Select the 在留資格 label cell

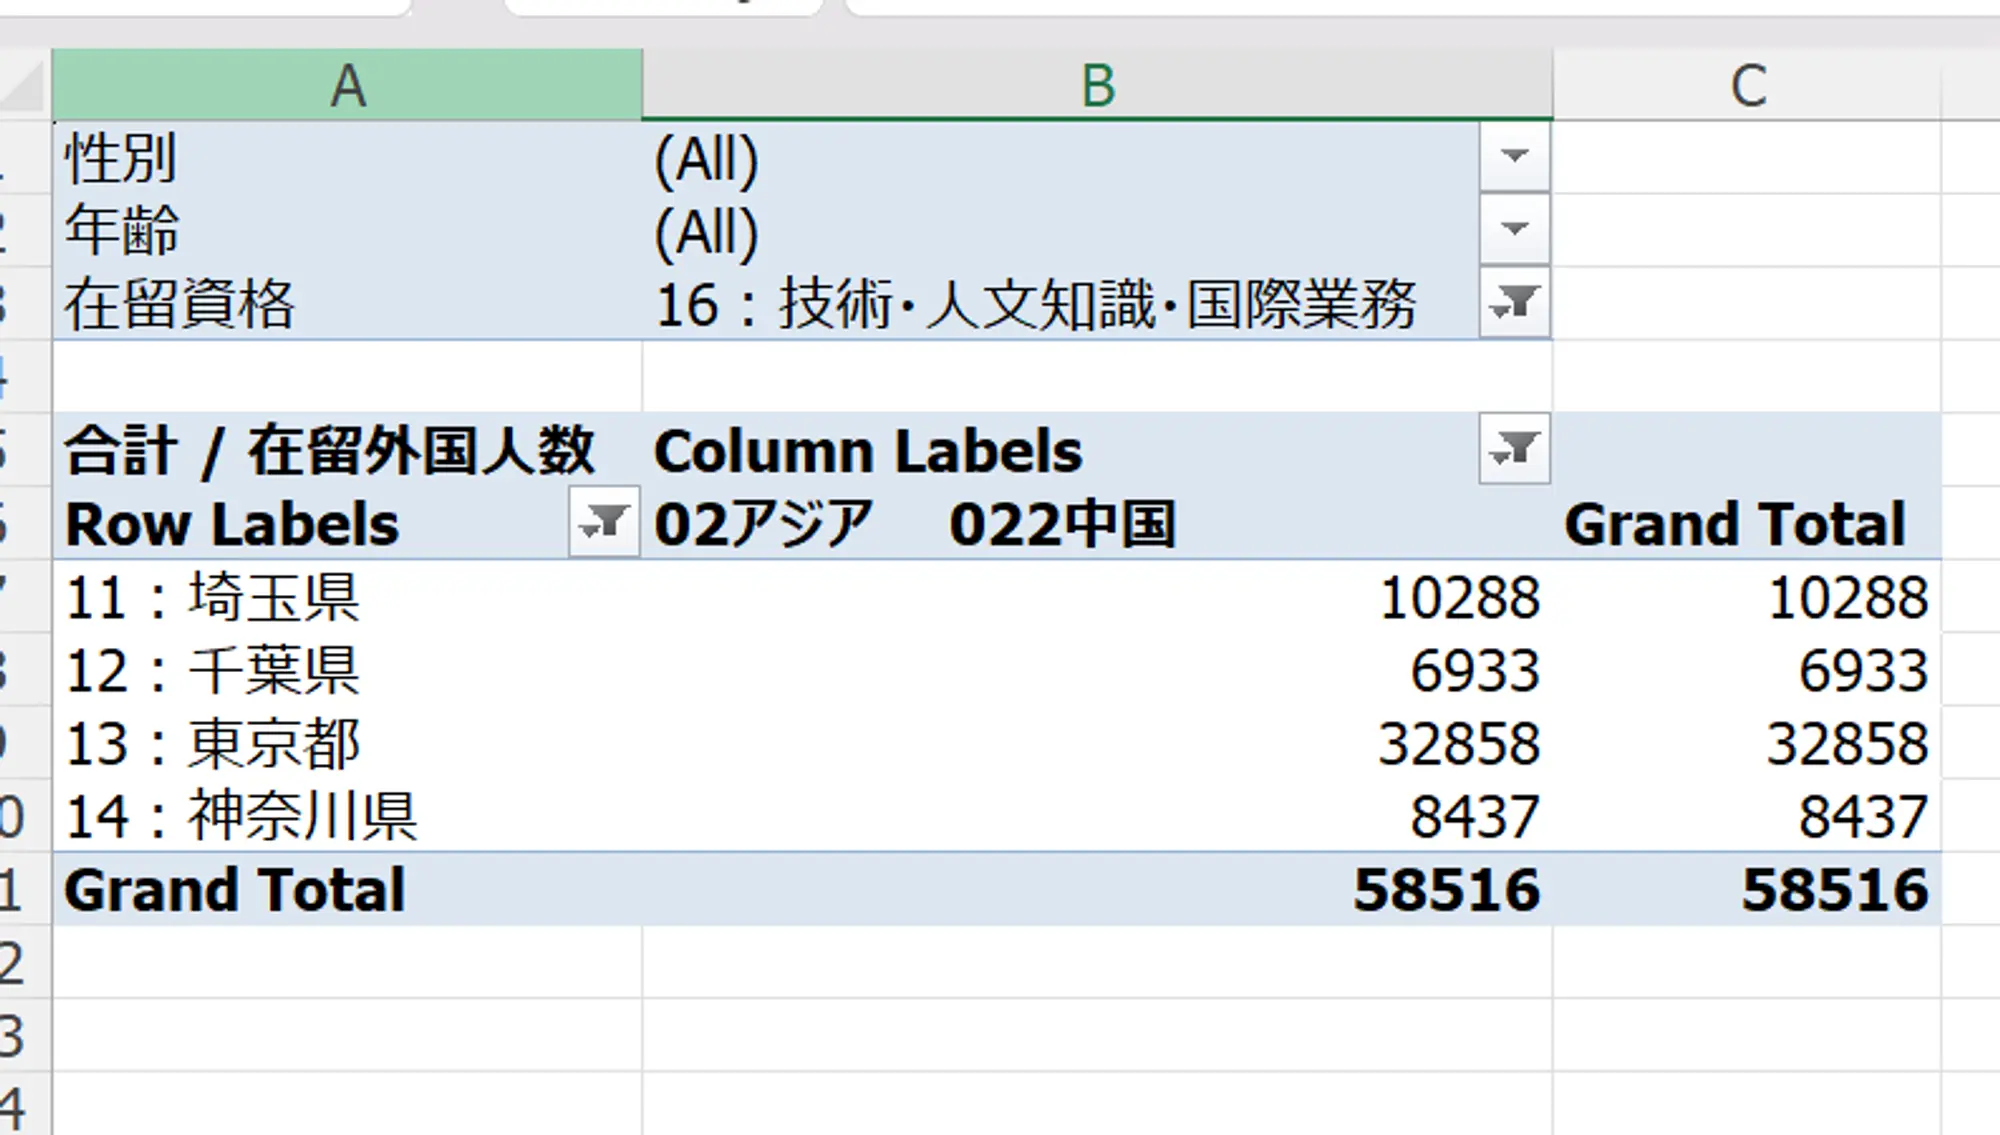point(347,303)
